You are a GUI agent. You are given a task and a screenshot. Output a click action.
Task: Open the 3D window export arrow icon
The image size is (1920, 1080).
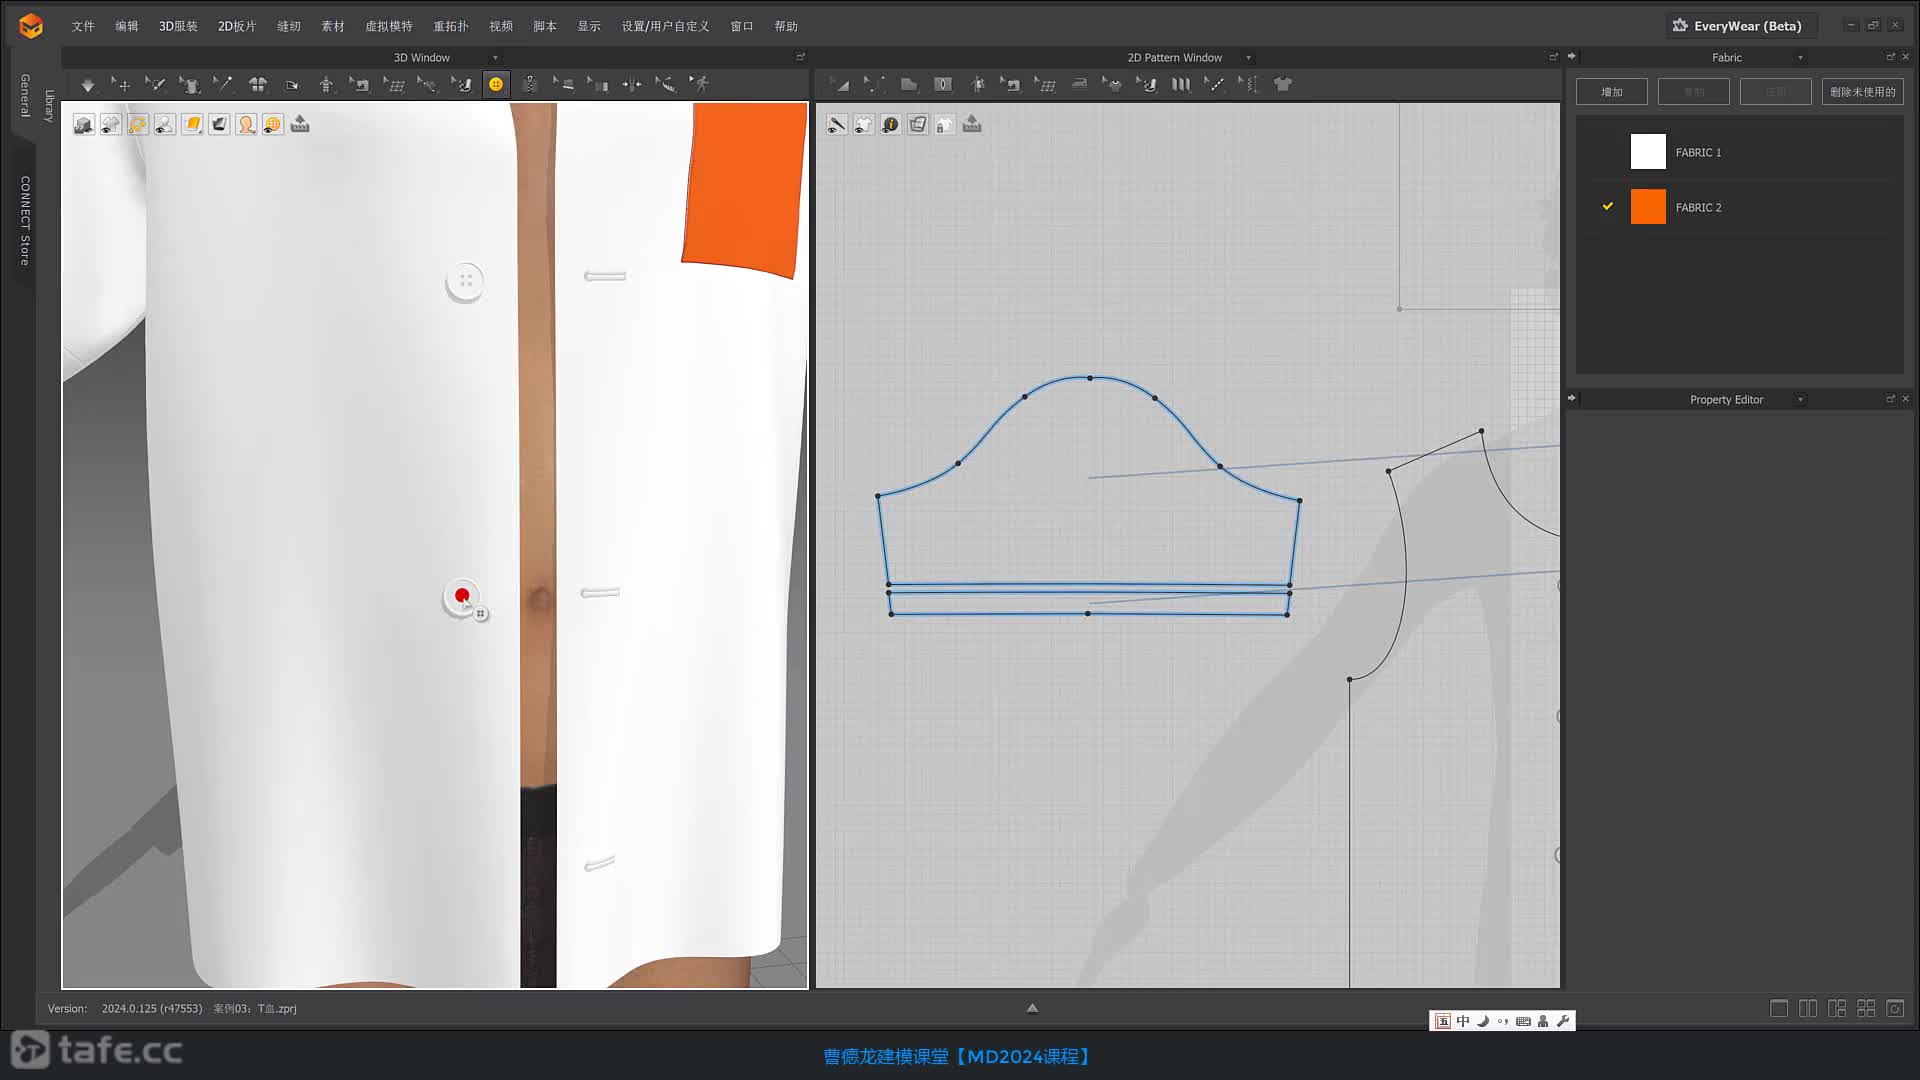coord(300,124)
